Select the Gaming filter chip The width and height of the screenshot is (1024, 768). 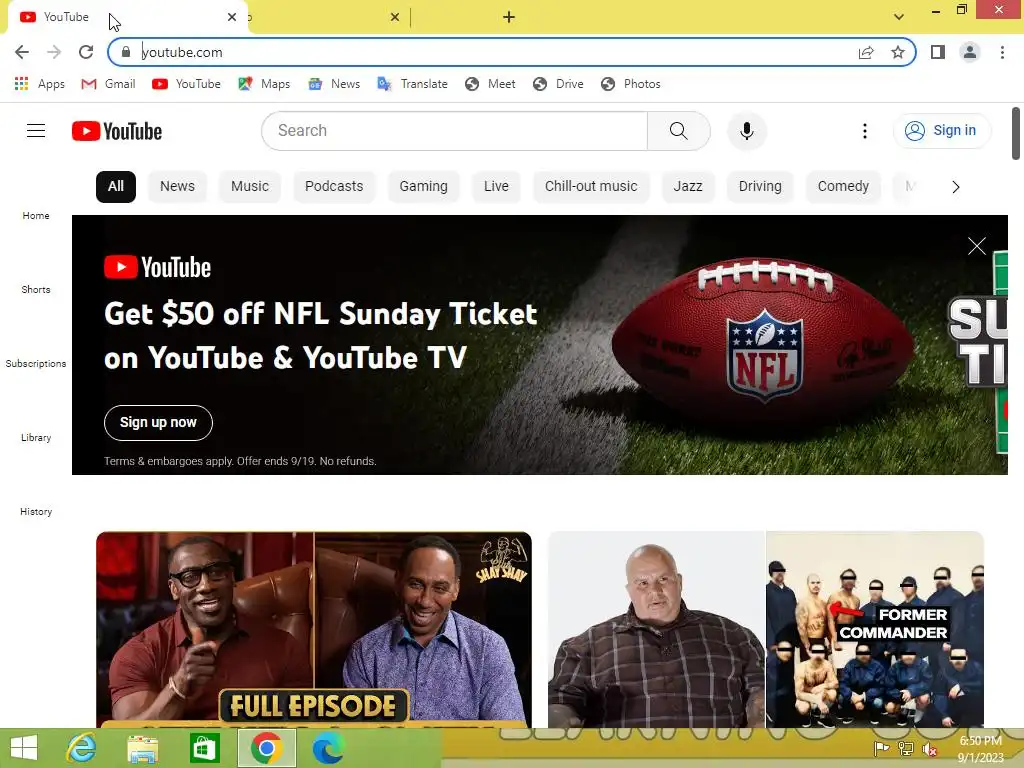click(423, 187)
